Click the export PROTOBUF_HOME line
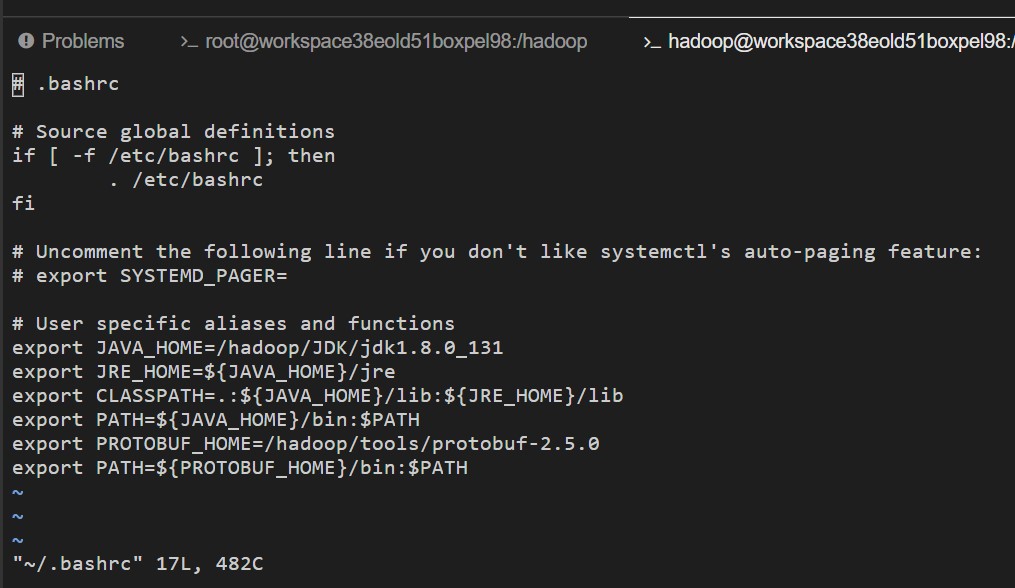1015x588 pixels. click(306, 444)
